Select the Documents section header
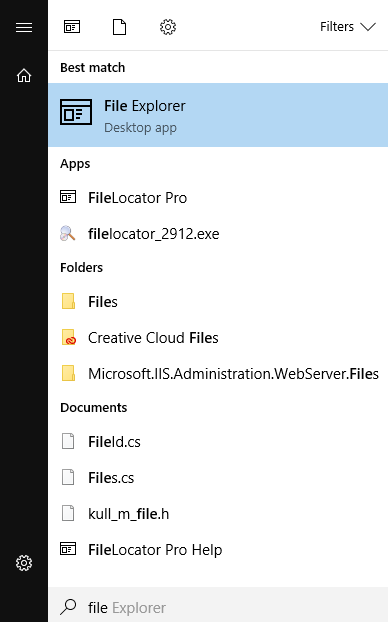 [x=94, y=407]
